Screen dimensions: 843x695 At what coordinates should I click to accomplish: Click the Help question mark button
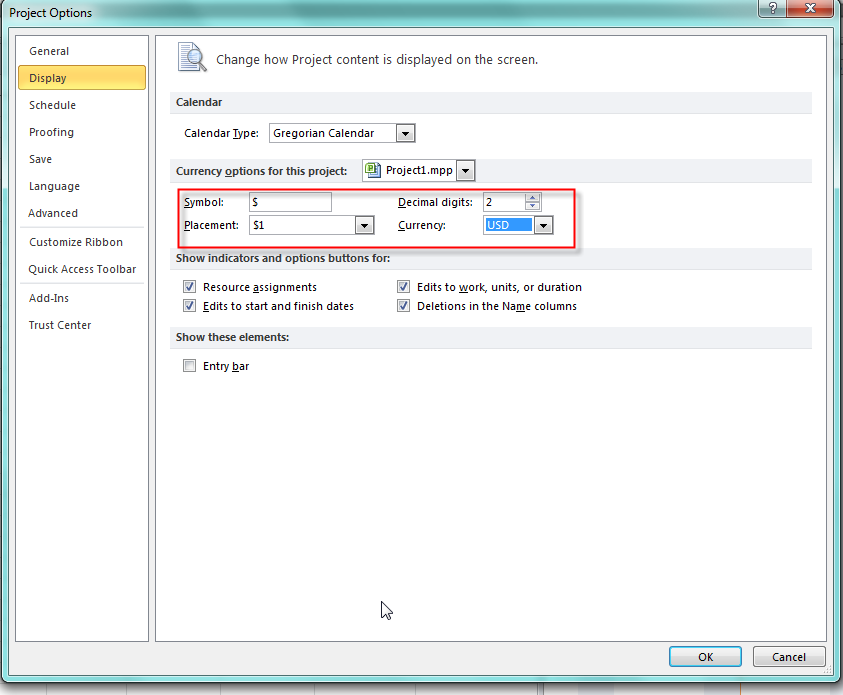[771, 10]
